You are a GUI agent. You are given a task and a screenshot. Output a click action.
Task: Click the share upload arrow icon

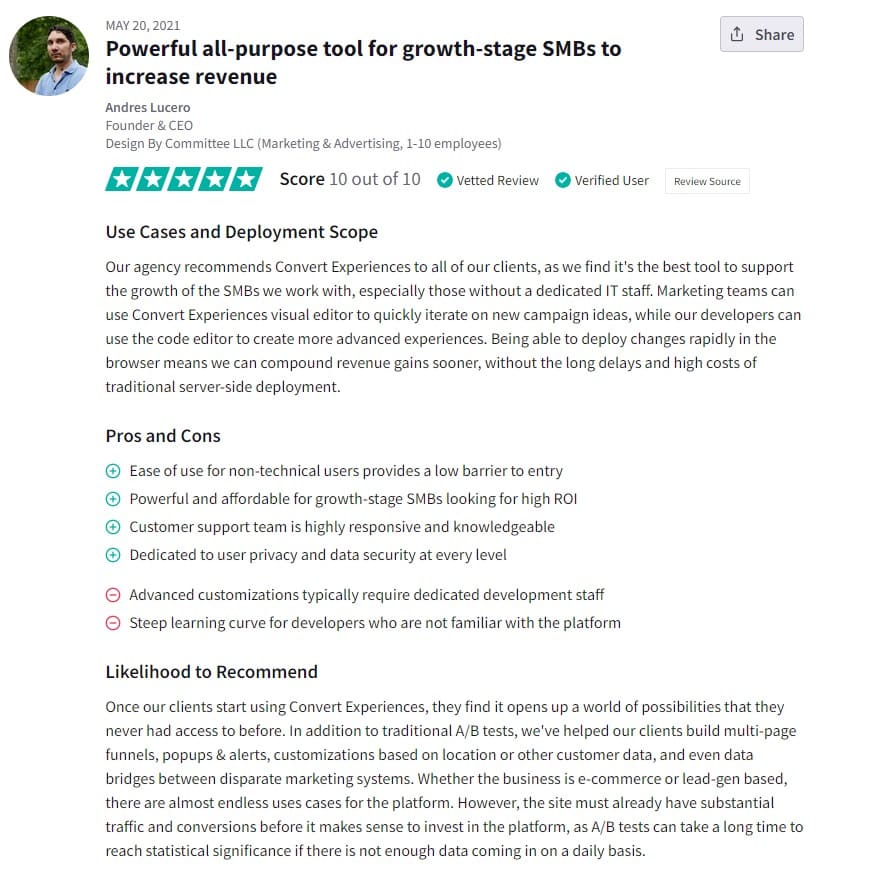coord(737,34)
